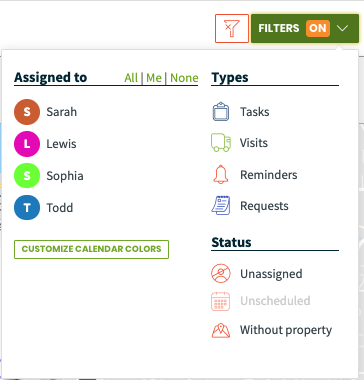Select the Visits truck icon
364x380 pixels.
coord(221,143)
